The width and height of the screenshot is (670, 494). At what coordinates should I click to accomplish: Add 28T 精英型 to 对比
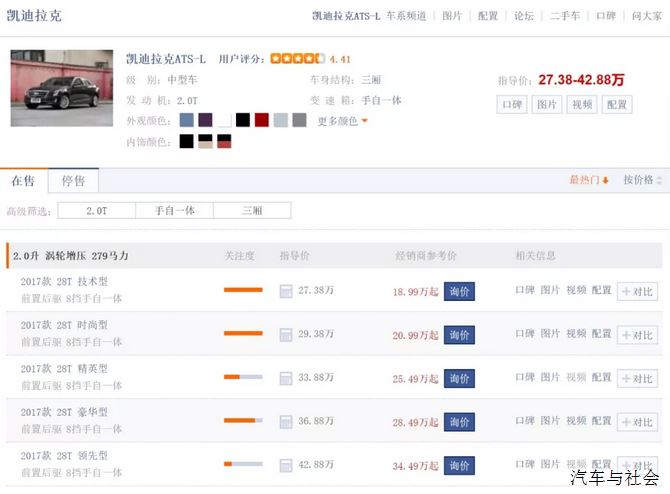pos(638,379)
